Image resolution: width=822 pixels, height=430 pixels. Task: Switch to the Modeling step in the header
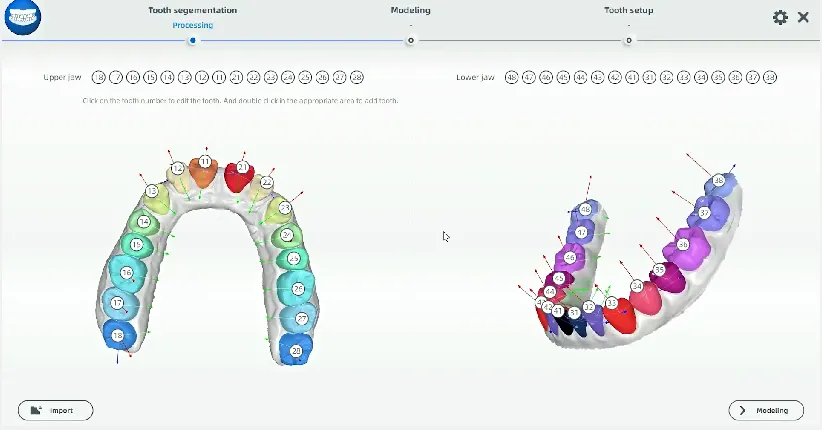410,11
